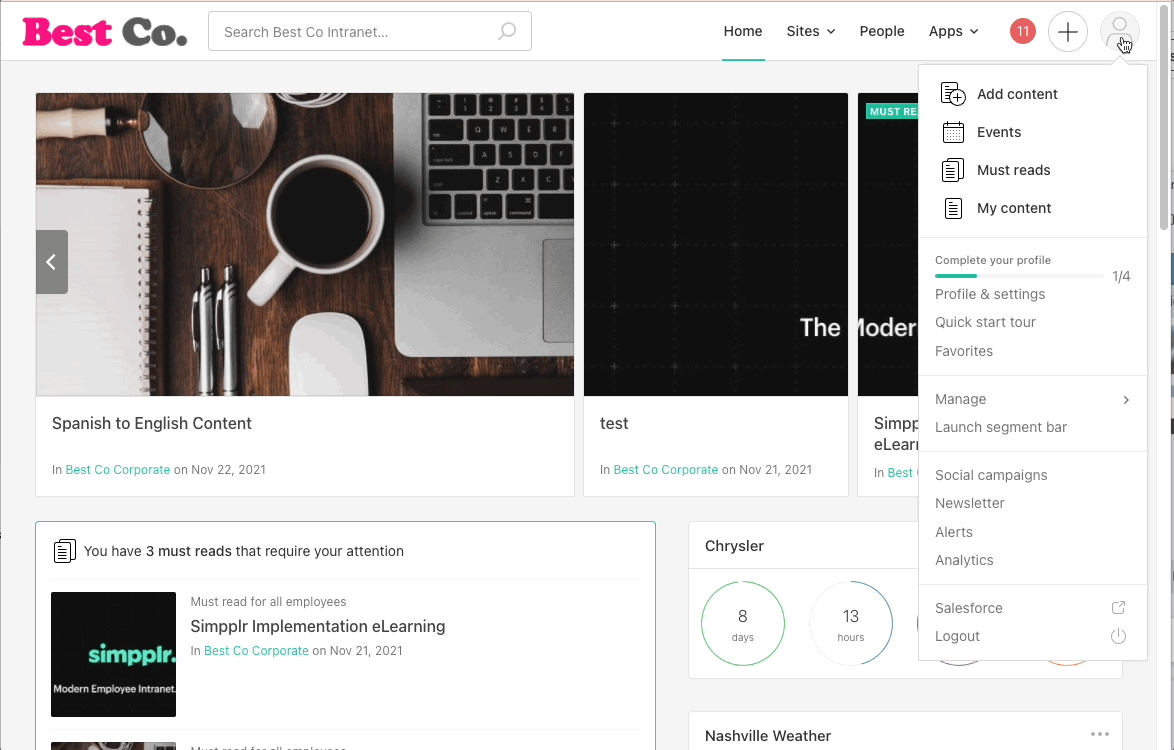Screen dimensions: 1174x750
Task: Open Nashville Weather options ellipsis
Action: [x=1100, y=734]
